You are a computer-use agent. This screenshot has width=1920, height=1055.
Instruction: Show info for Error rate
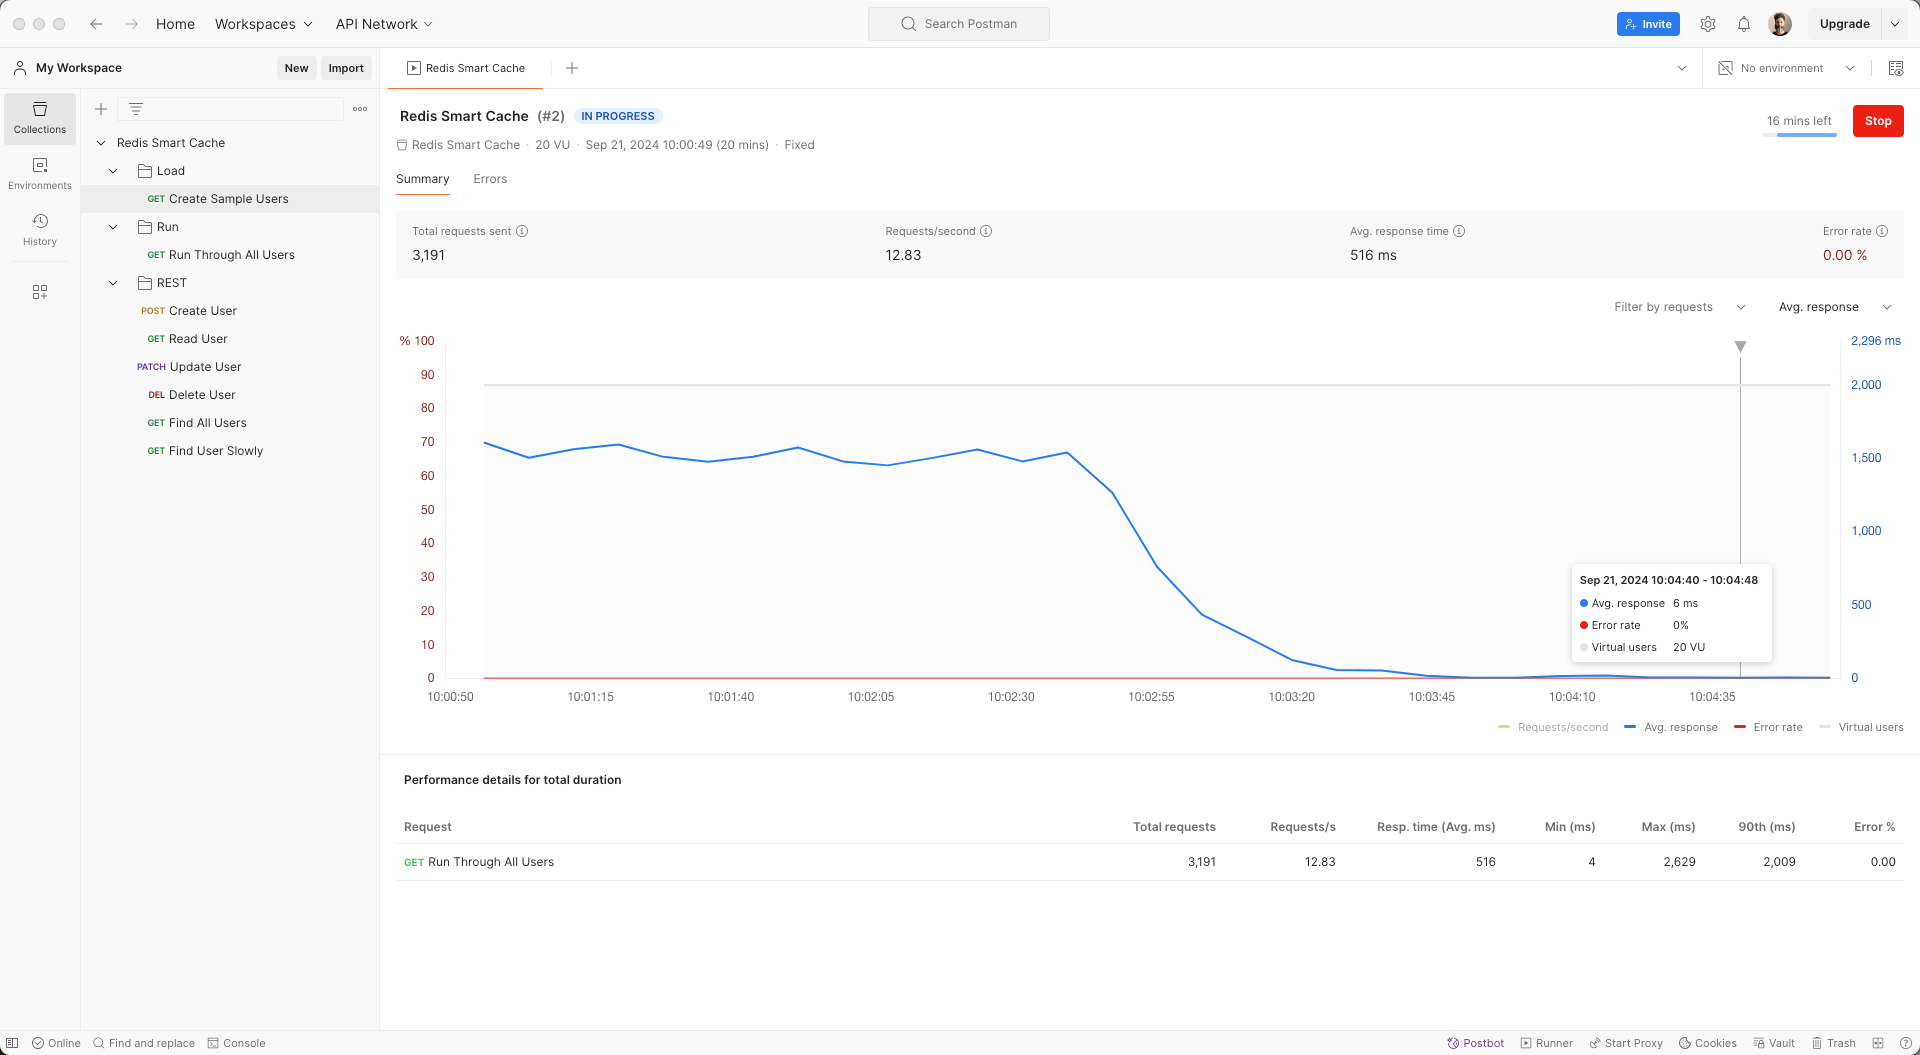[x=1882, y=231]
